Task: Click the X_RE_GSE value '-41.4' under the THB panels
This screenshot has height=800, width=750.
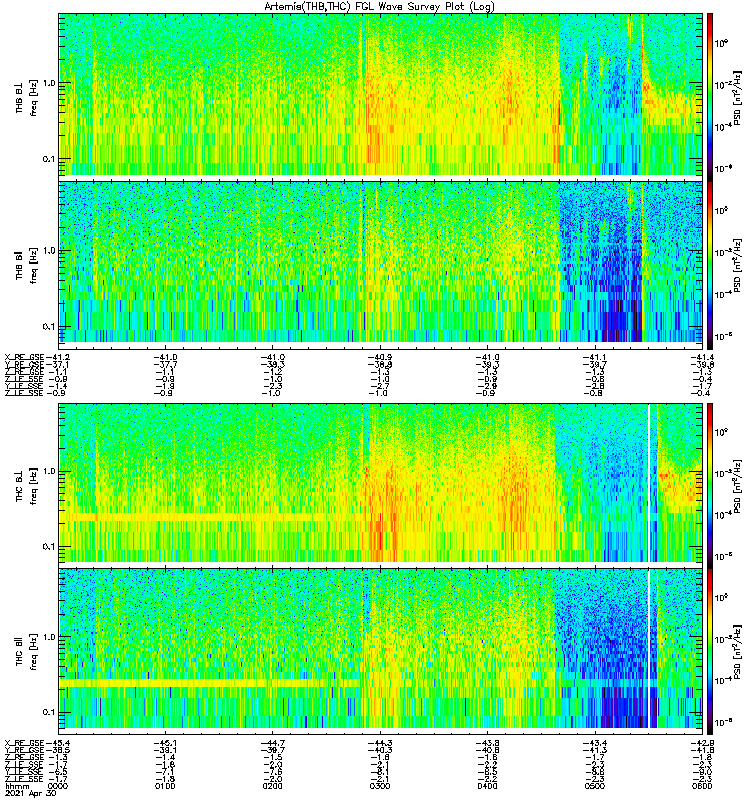Action: click(702, 357)
